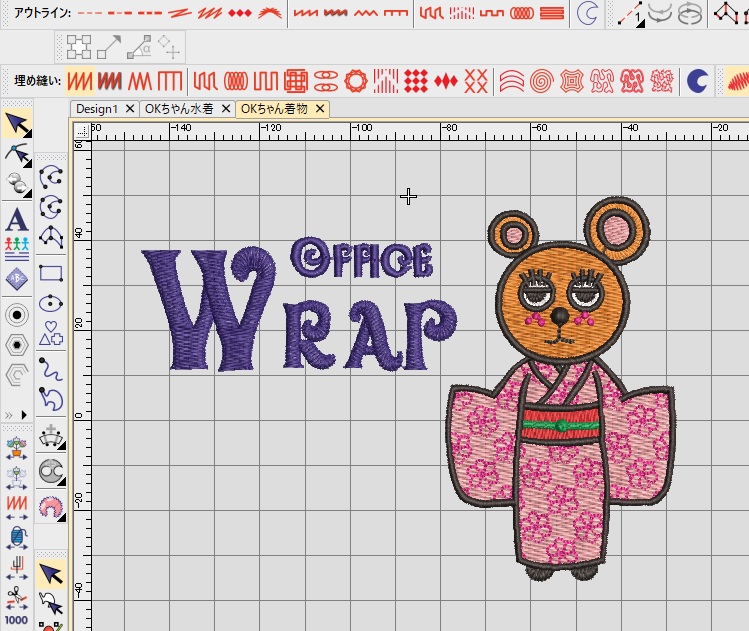Viewport: 749px width, 631px height.
Task: Select the freehand open line tool
Action: pyautogui.click(x=51, y=369)
